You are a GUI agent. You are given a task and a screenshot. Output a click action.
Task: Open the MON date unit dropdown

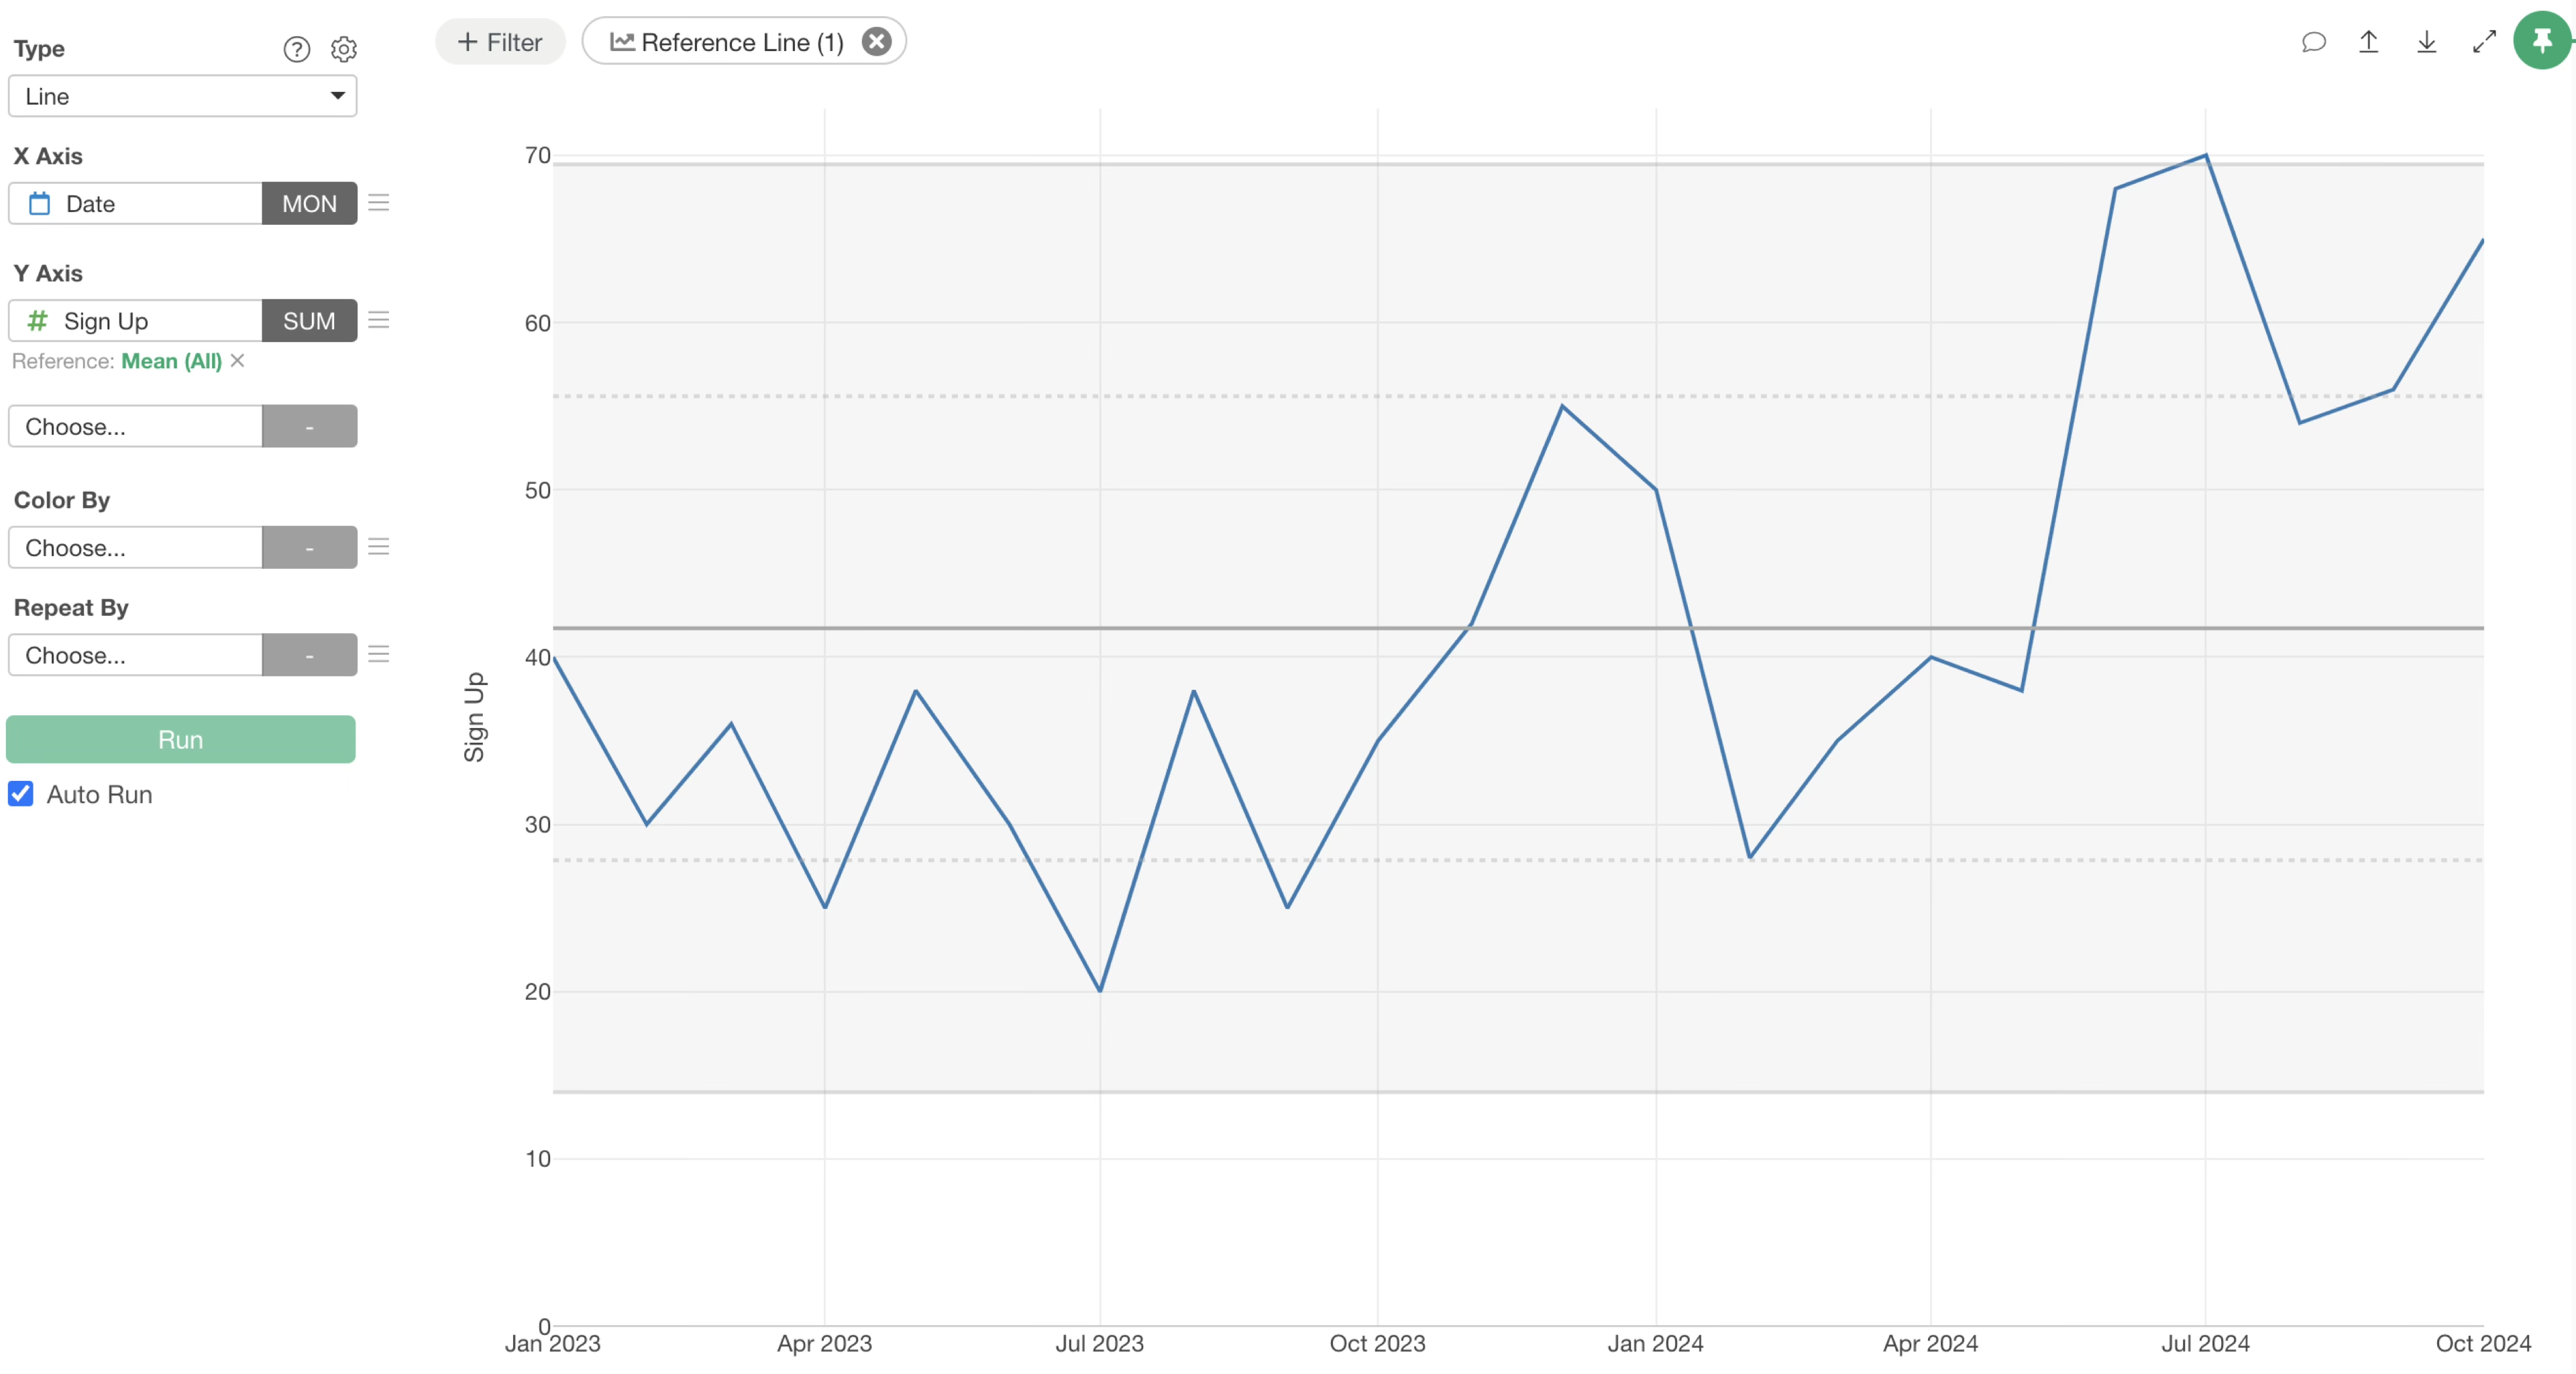click(309, 204)
